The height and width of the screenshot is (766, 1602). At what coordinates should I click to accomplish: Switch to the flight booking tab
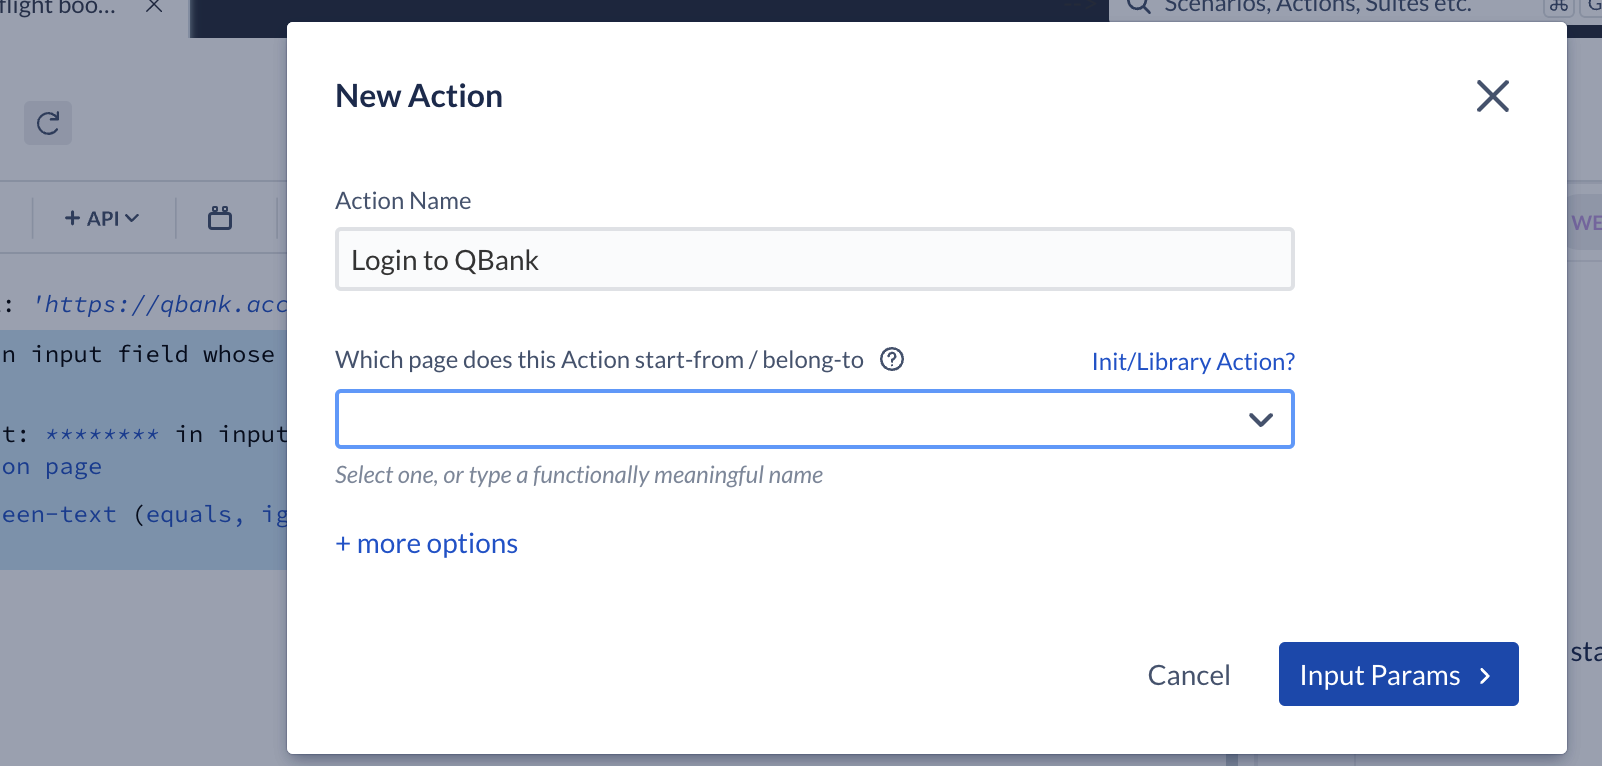coord(58,8)
